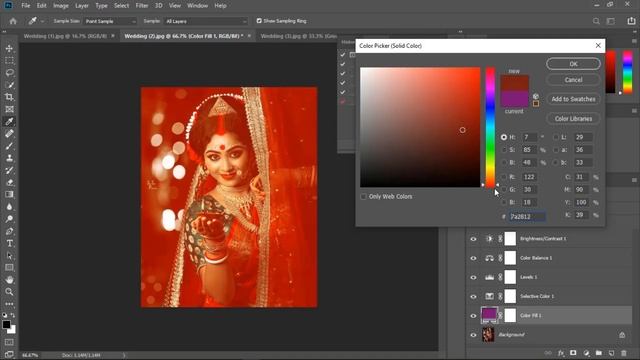
Task: Open the Layer menu
Action: click(x=82, y=6)
